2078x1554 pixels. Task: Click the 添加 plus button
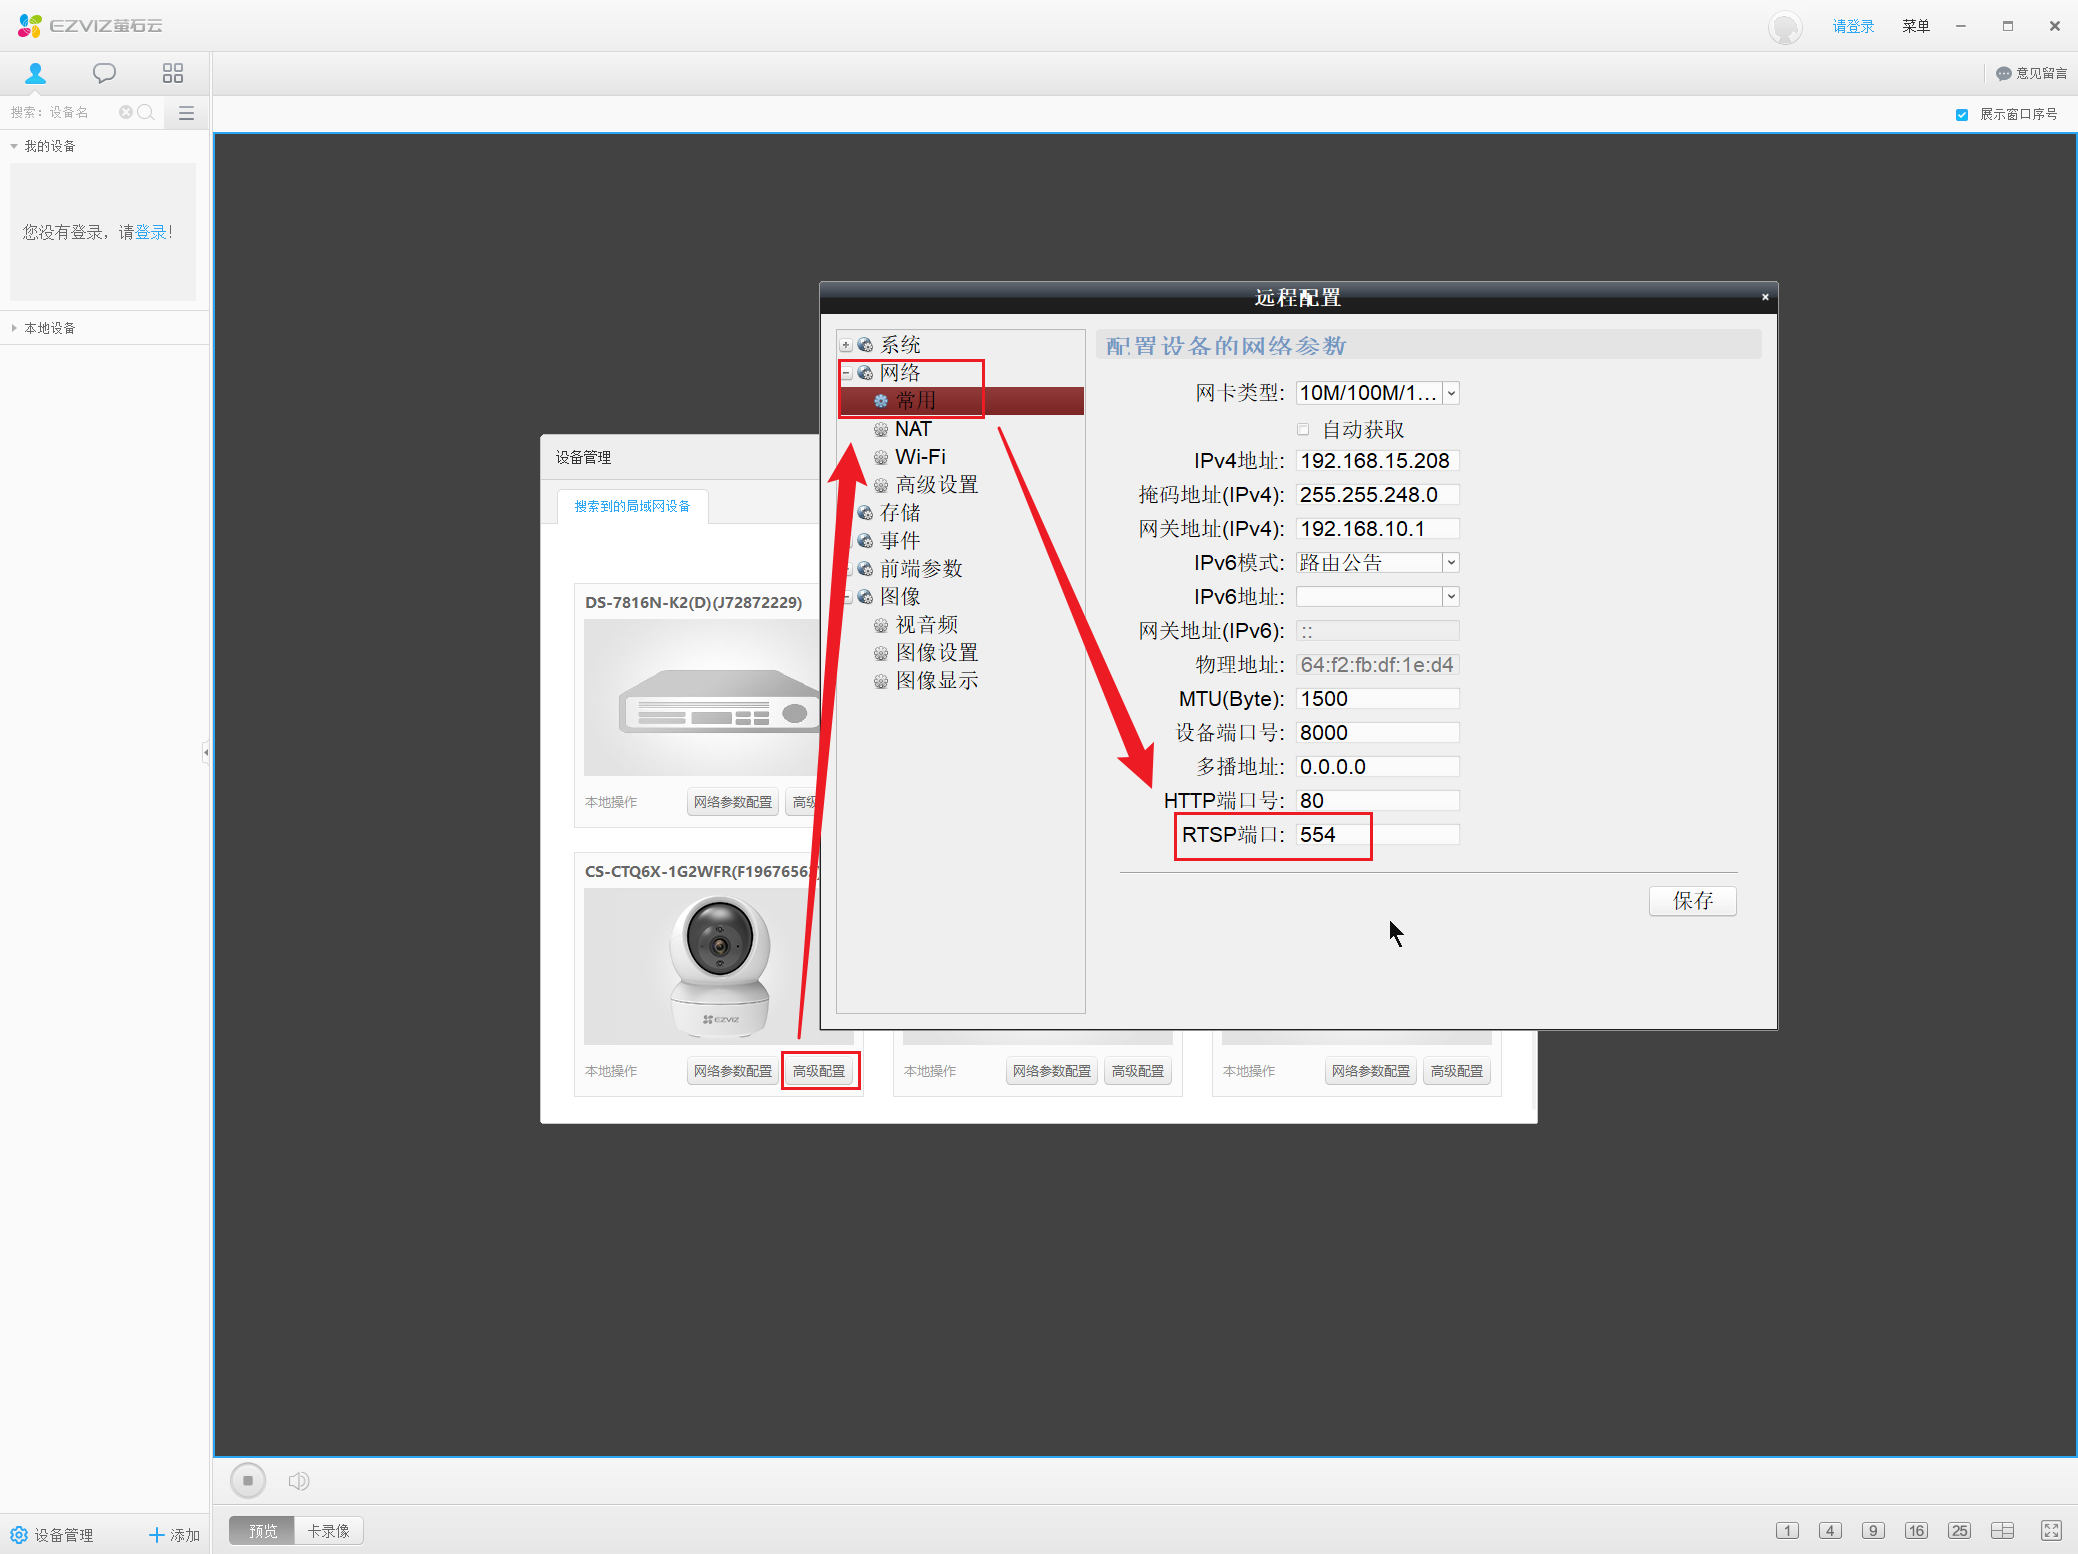tap(174, 1535)
